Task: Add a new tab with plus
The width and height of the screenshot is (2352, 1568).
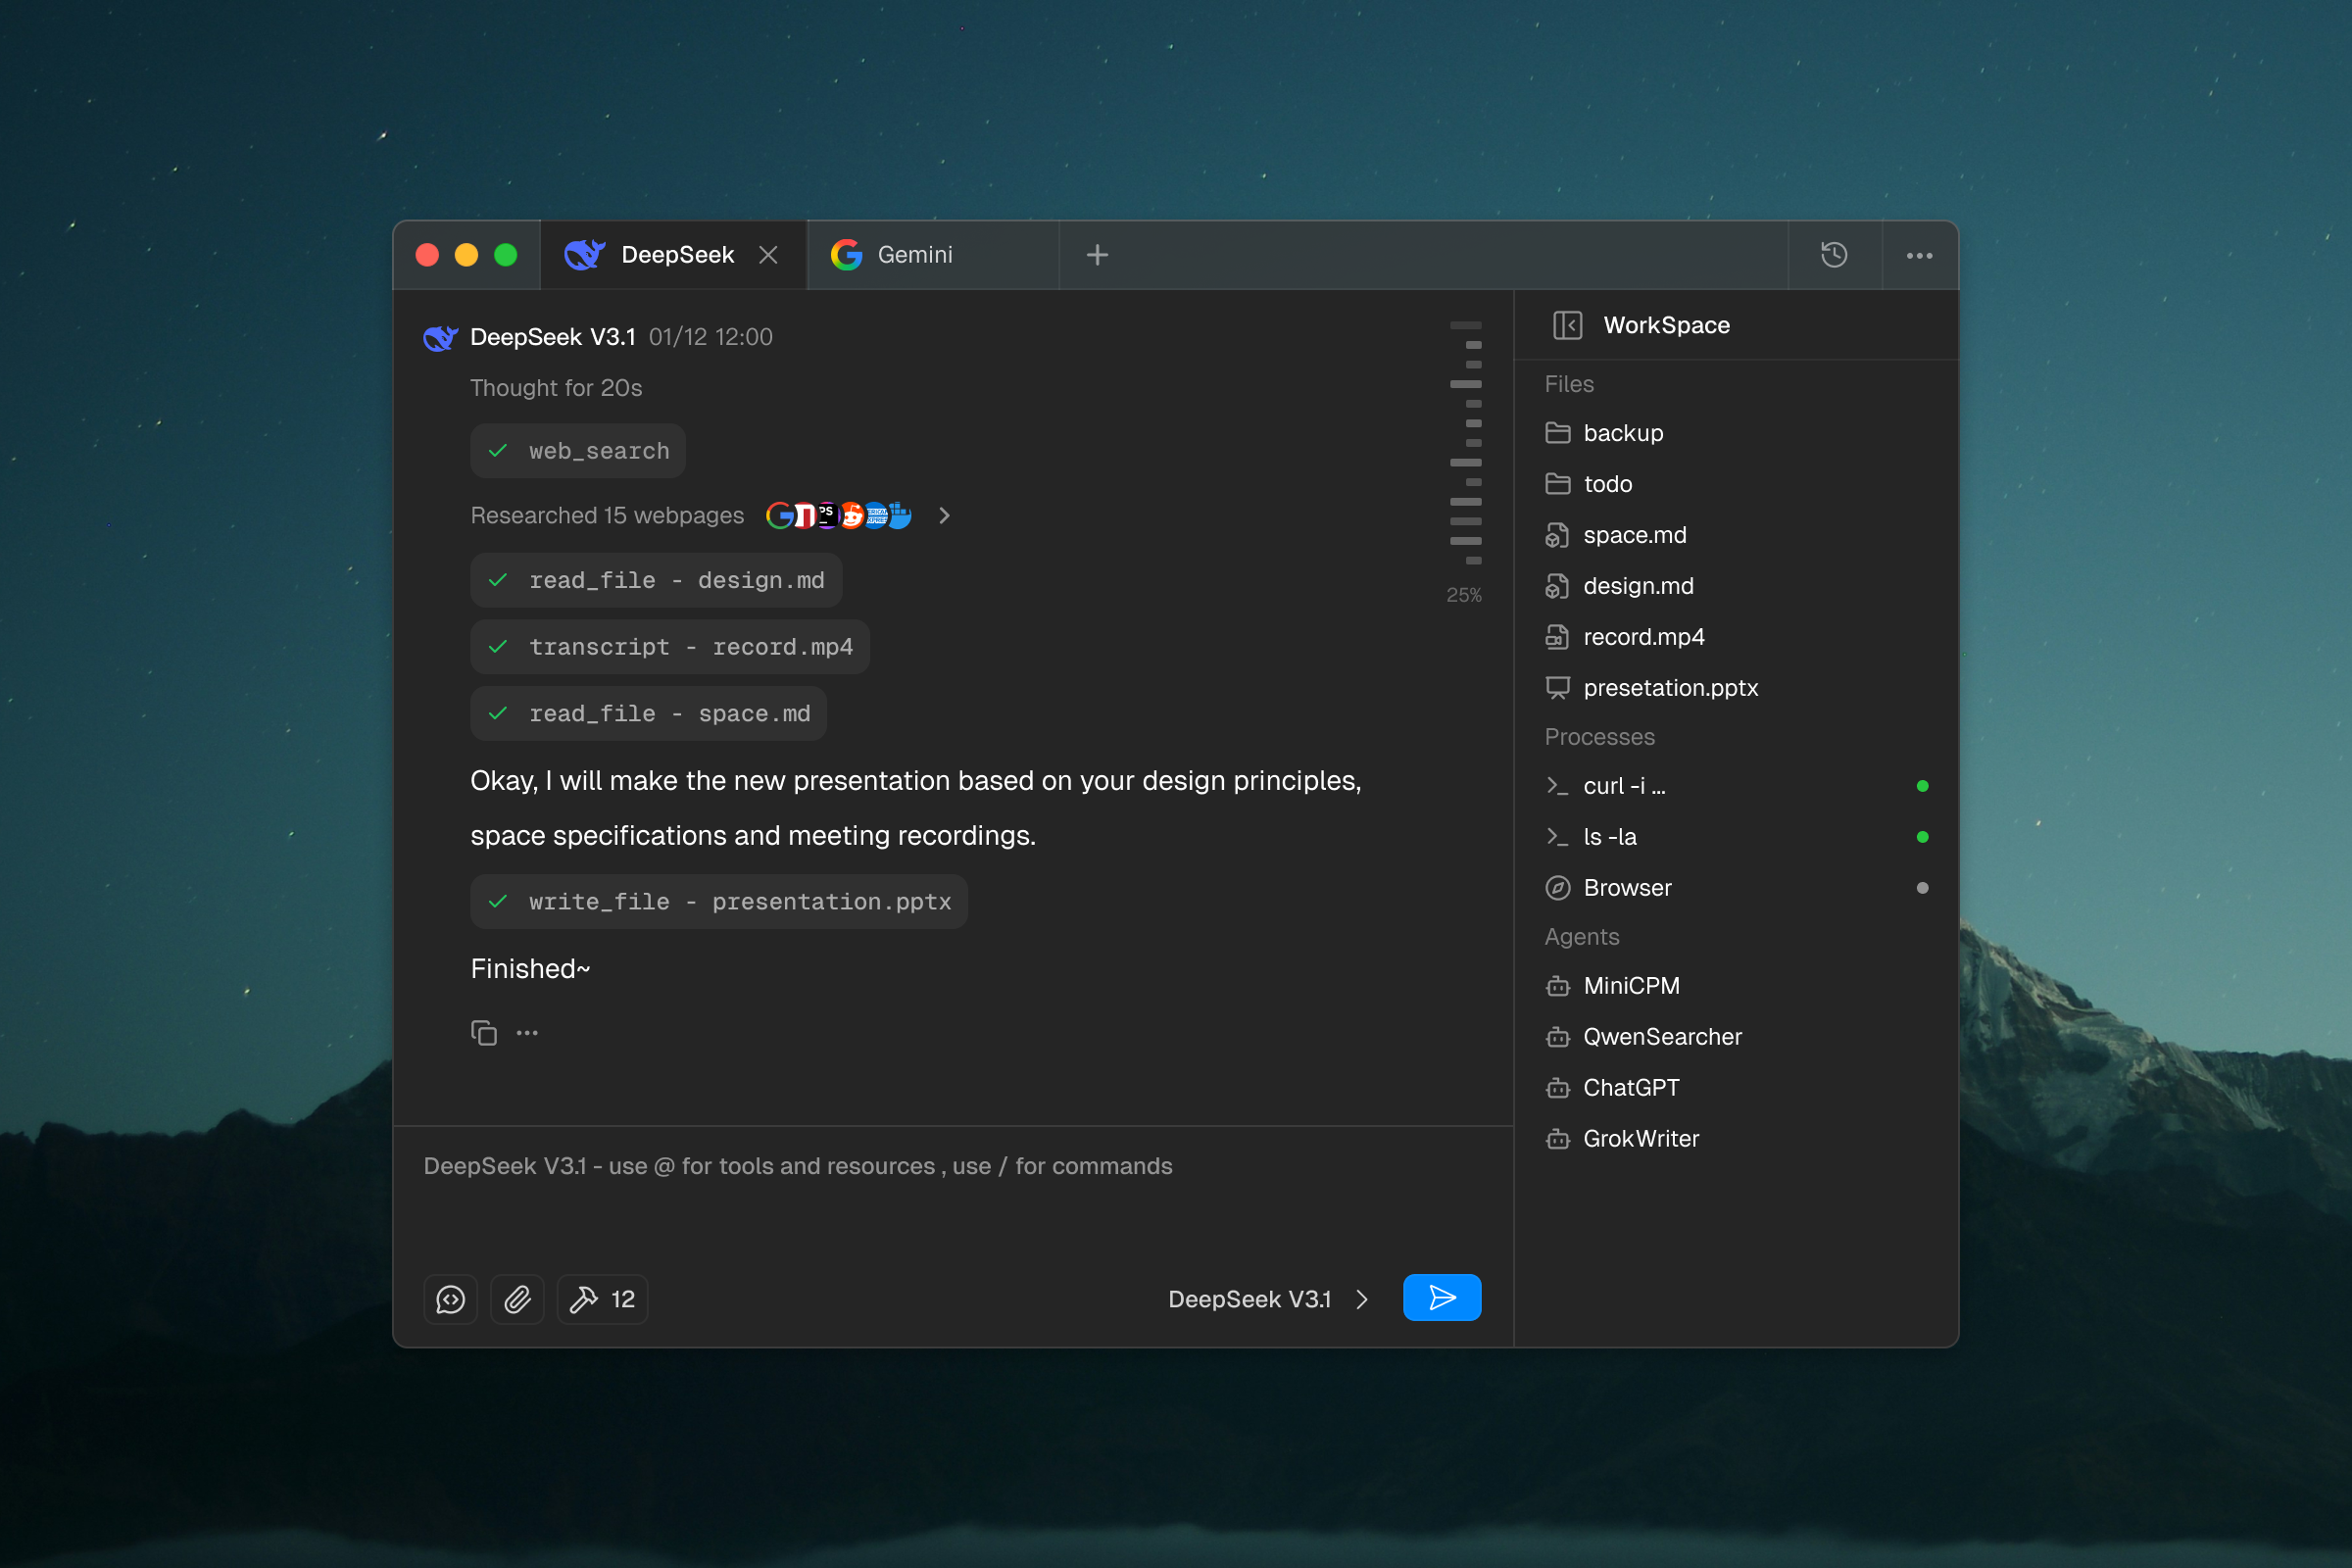Action: pos(1097,255)
